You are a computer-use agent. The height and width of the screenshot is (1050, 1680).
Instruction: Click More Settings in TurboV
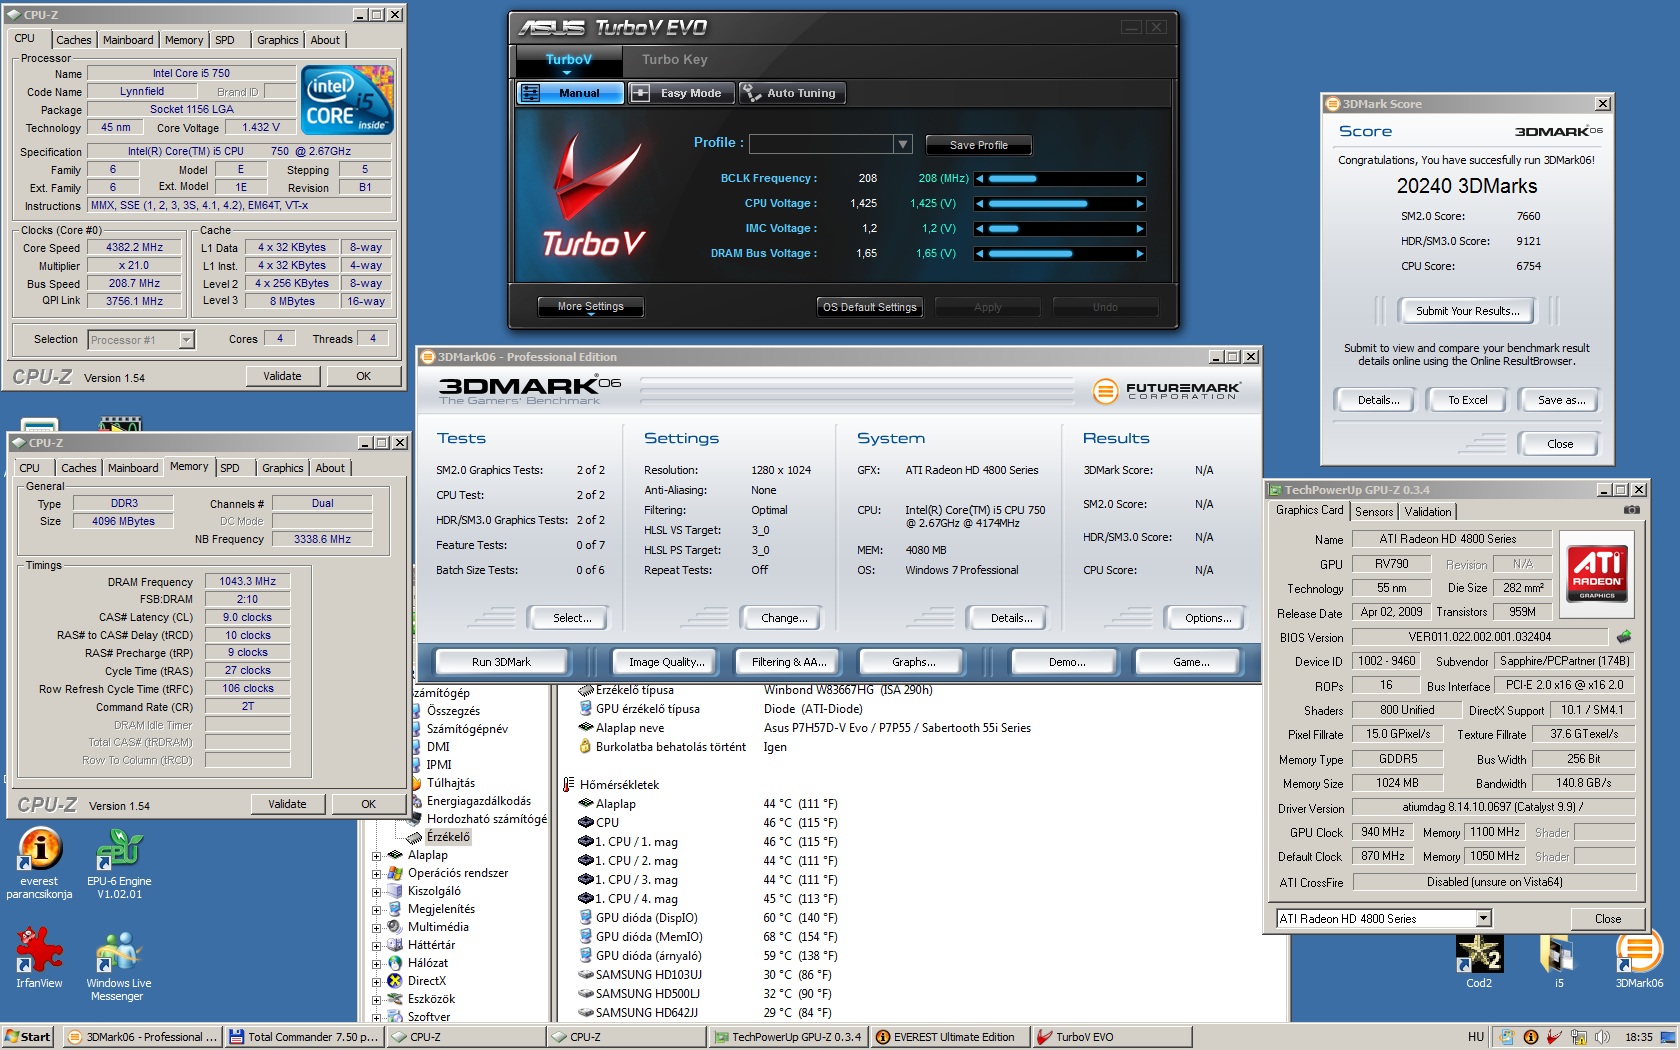point(590,307)
